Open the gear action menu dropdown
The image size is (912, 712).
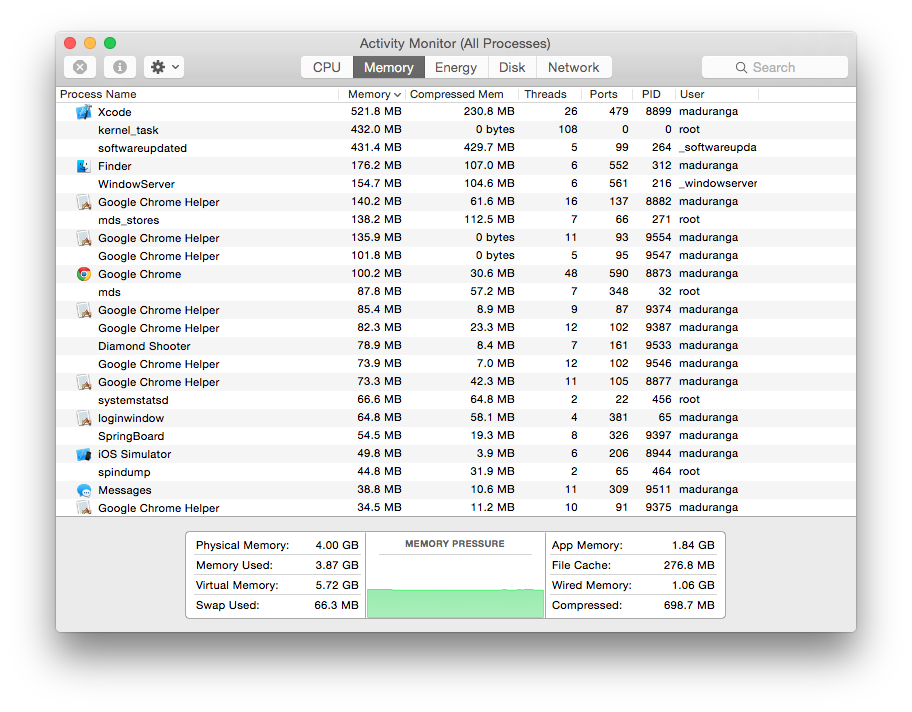tap(165, 67)
